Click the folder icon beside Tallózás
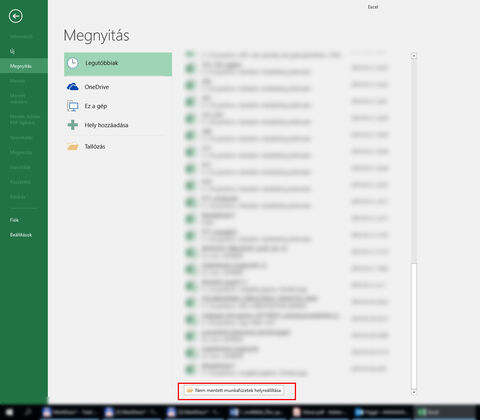This screenshot has width=480, height=420. coord(73,146)
